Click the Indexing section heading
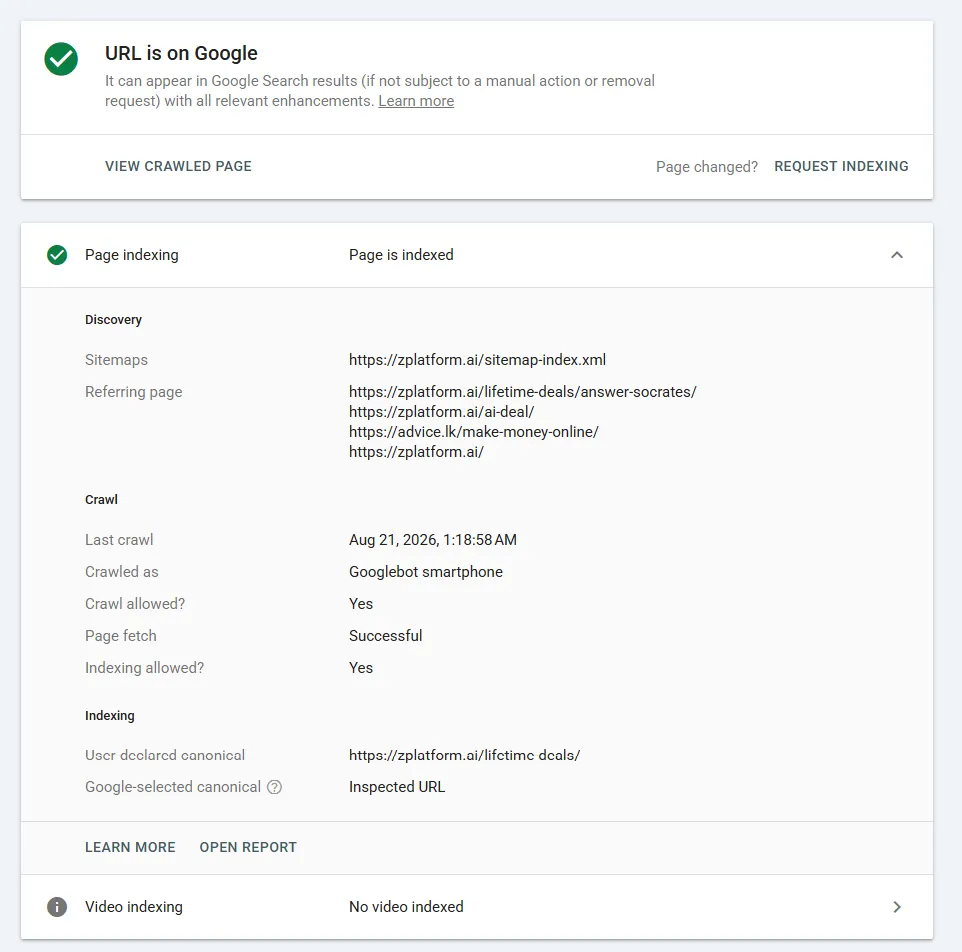This screenshot has width=962, height=952. point(110,715)
